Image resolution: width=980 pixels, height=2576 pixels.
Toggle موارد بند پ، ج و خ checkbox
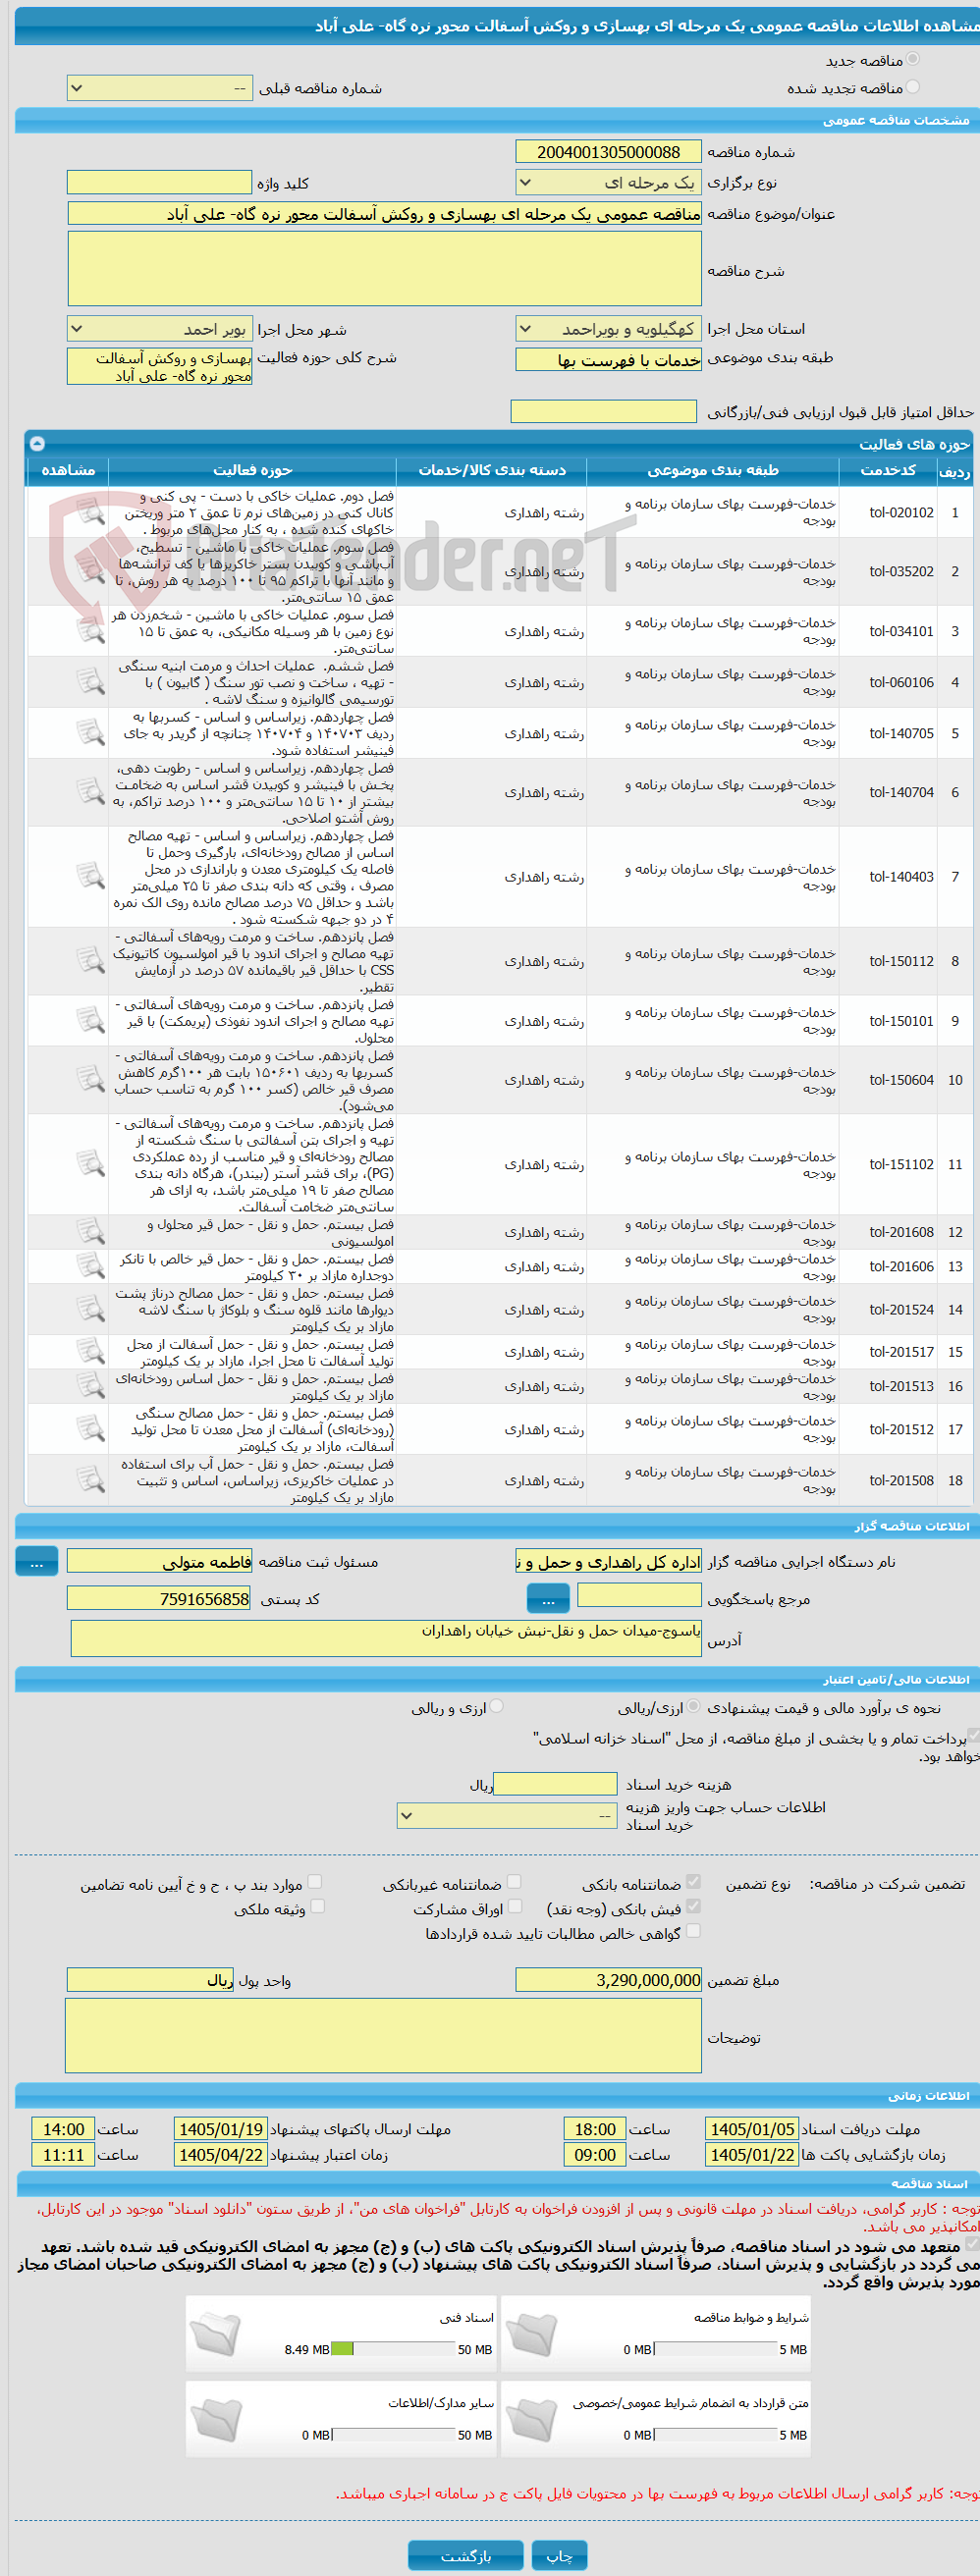pos(315,1881)
